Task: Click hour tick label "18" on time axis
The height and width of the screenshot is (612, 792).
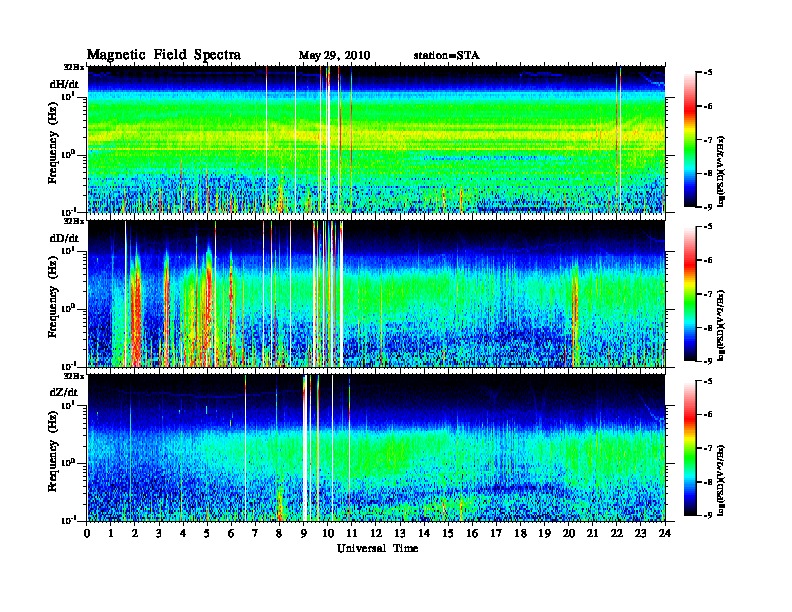Action: pos(520,533)
